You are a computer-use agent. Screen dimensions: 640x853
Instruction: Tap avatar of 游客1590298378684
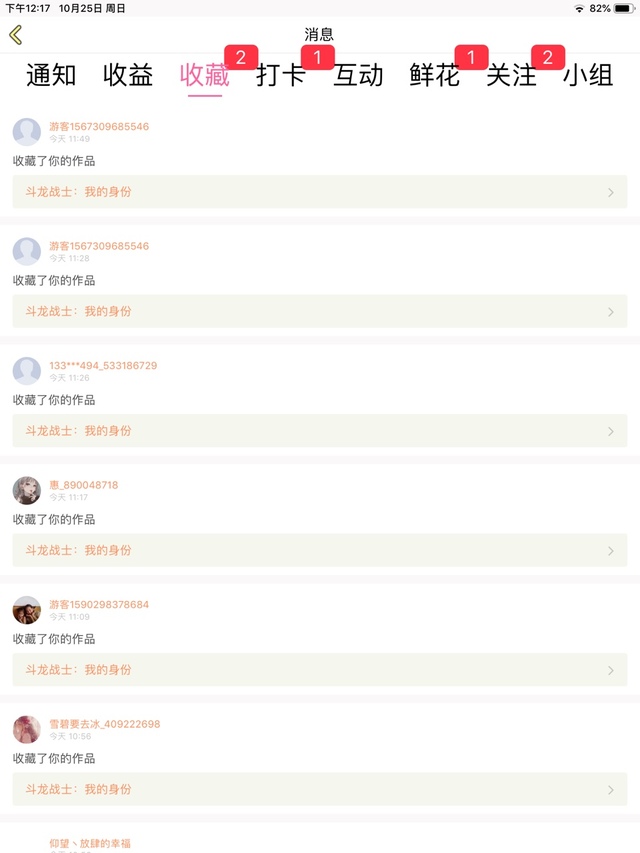tap(27, 610)
